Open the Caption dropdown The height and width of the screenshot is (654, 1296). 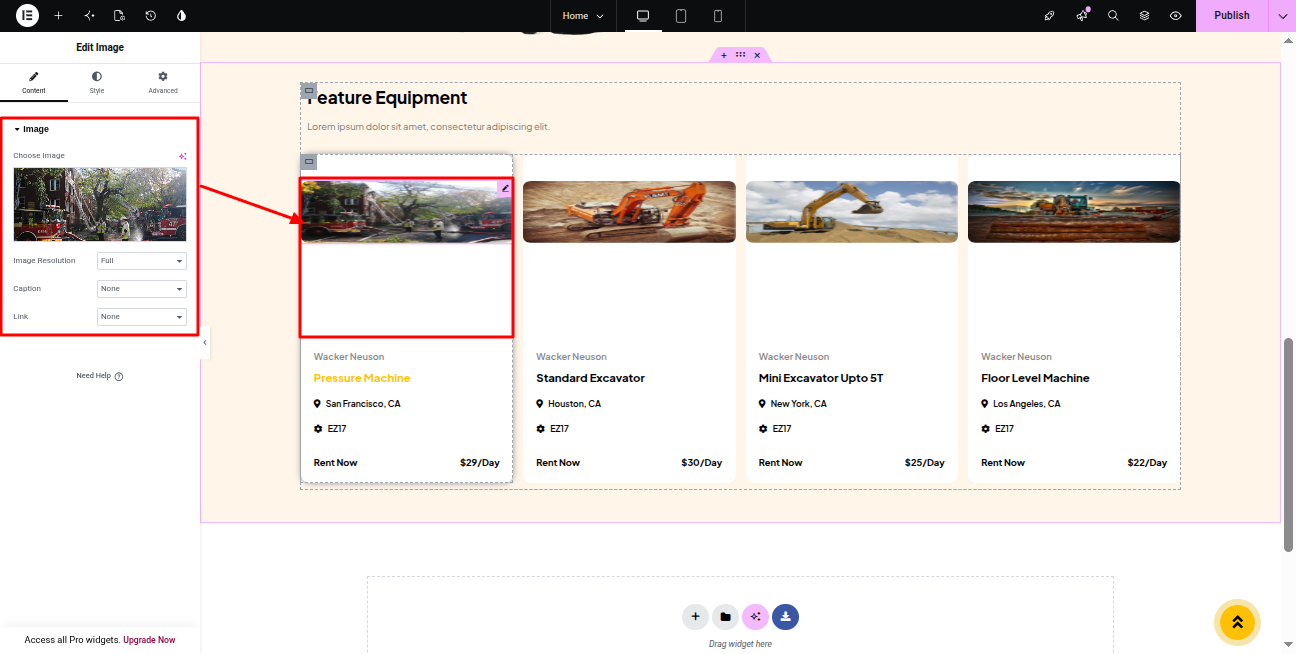click(142, 289)
